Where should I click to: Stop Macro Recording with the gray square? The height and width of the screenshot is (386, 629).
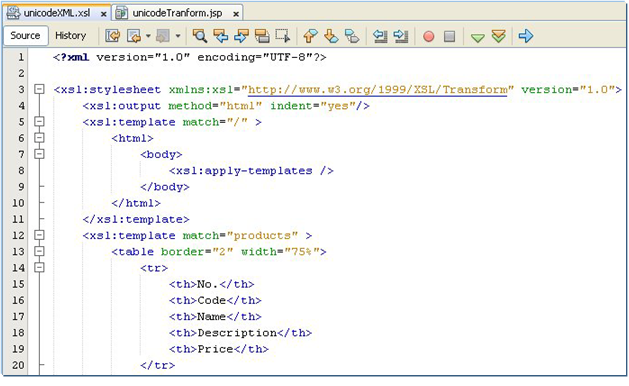pos(449,37)
